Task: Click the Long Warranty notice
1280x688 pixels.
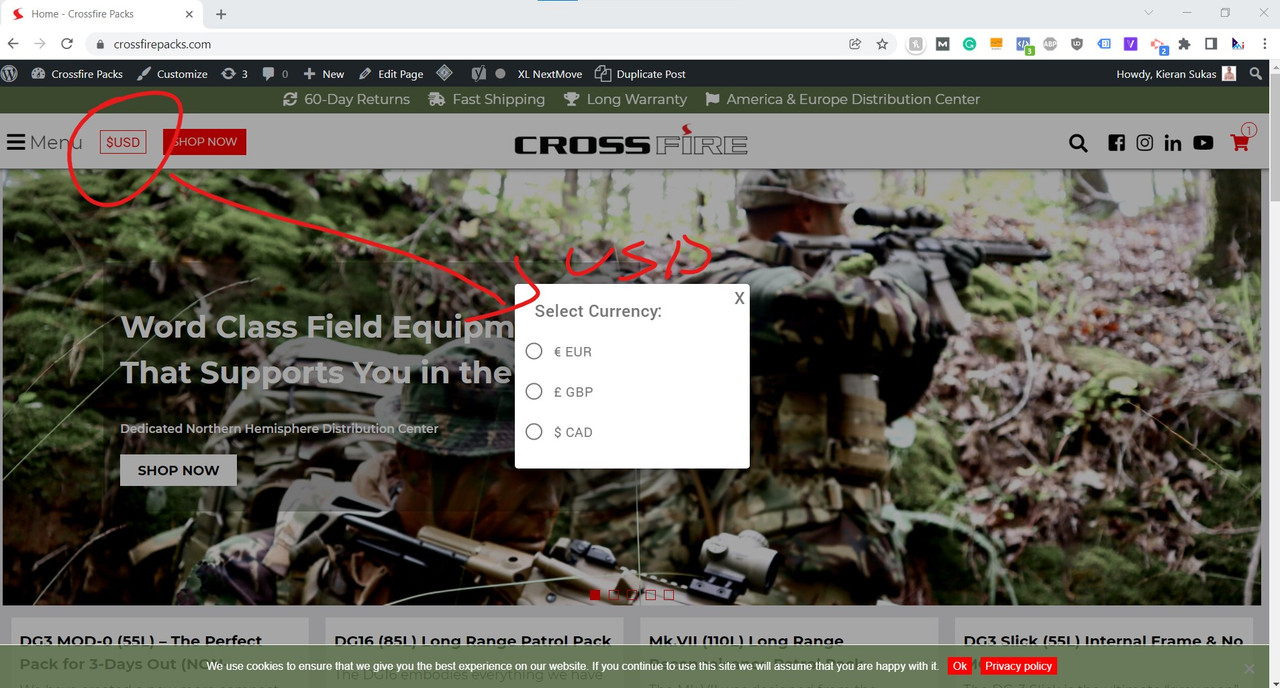Action: click(x=625, y=99)
